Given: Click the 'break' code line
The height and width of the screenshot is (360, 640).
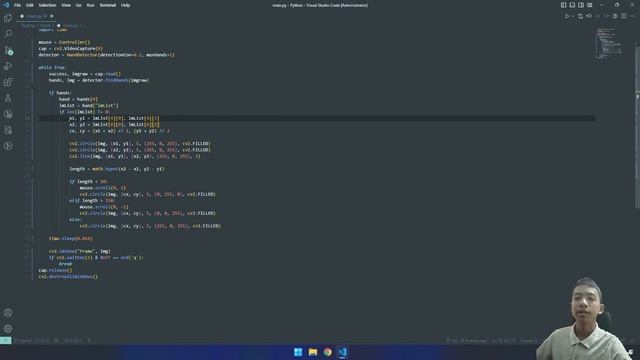Looking at the screenshot, I should [65, 264].
